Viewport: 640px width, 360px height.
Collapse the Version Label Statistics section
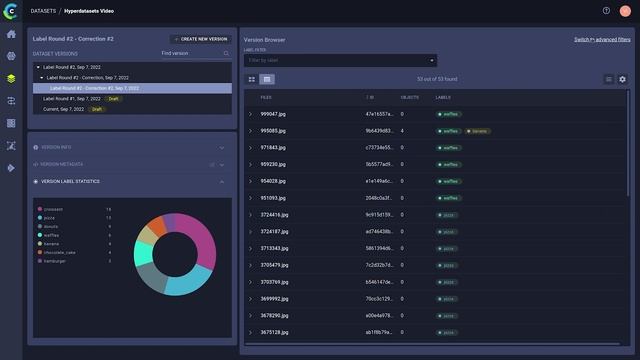(x=222, y=182)
